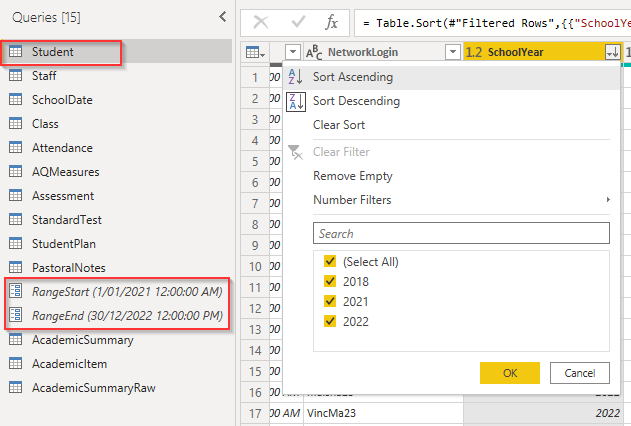Click the Cancel button
631x426 pixels.
tap(580, 373)
